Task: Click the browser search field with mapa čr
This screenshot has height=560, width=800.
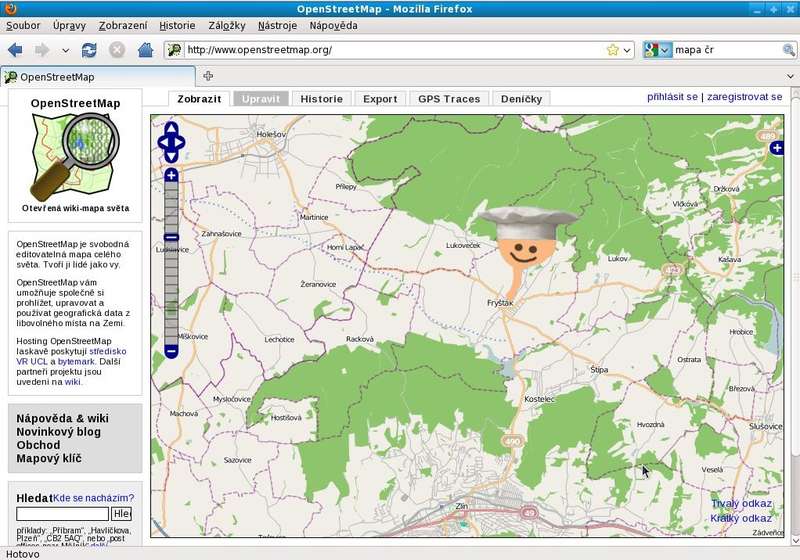Action: [727, 50]
